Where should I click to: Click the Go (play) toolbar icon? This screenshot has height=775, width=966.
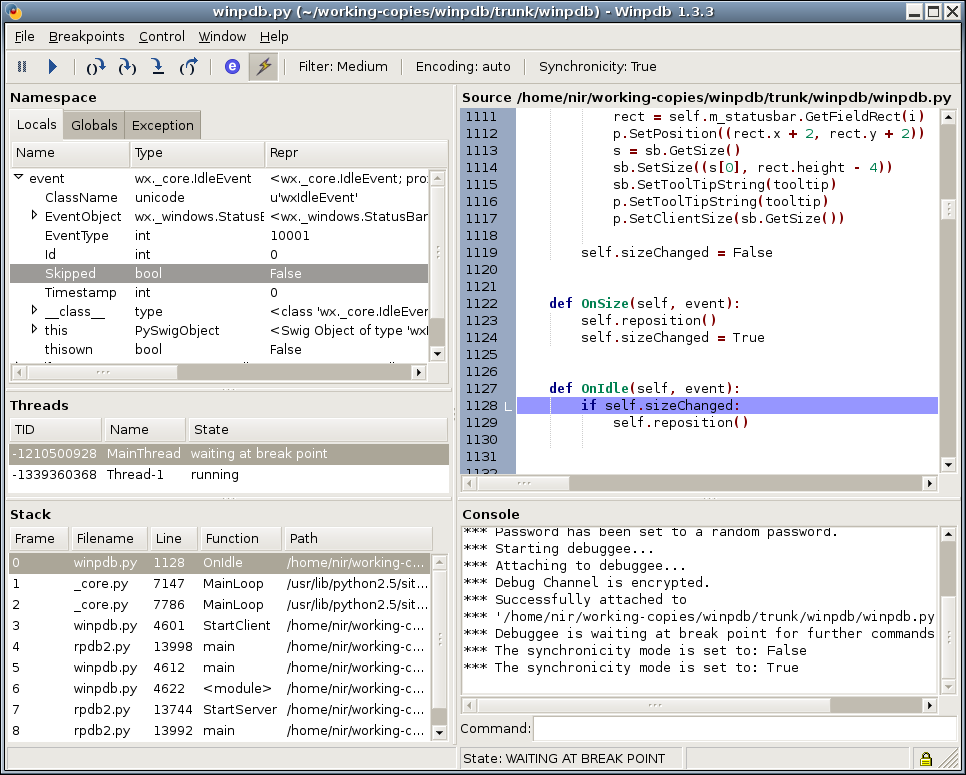pos(53,67)
